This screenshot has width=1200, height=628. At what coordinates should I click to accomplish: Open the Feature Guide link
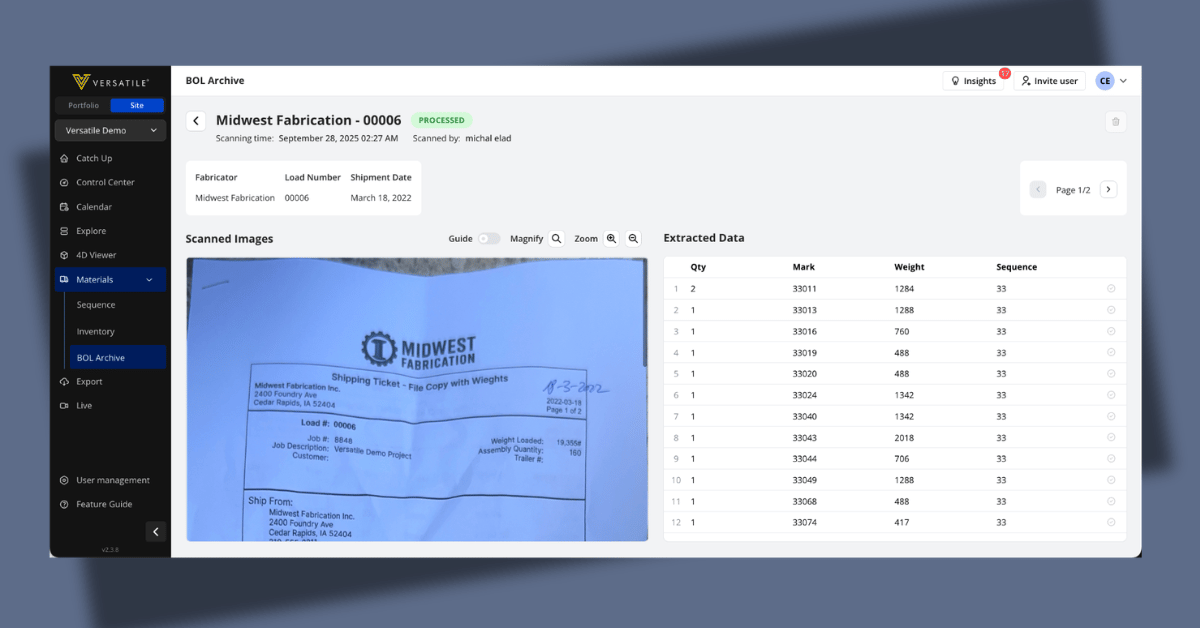[x=104, y=504]
